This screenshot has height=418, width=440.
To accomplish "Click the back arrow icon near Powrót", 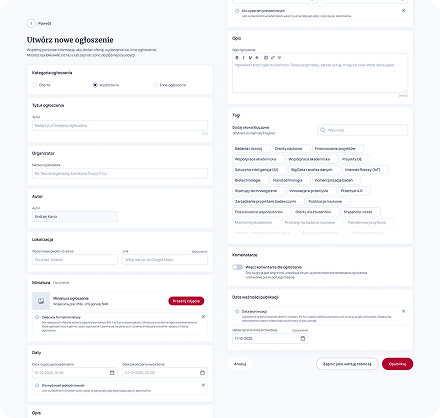I will click(x=31, y=23).
